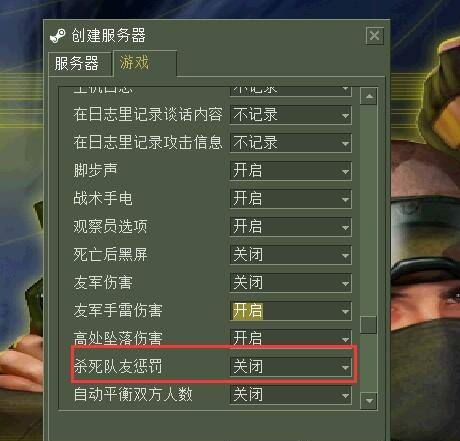Switch to the 服务器 tab
Image resolution: width=460 pixels, height=441 pixels.
[x=79, y=64]
